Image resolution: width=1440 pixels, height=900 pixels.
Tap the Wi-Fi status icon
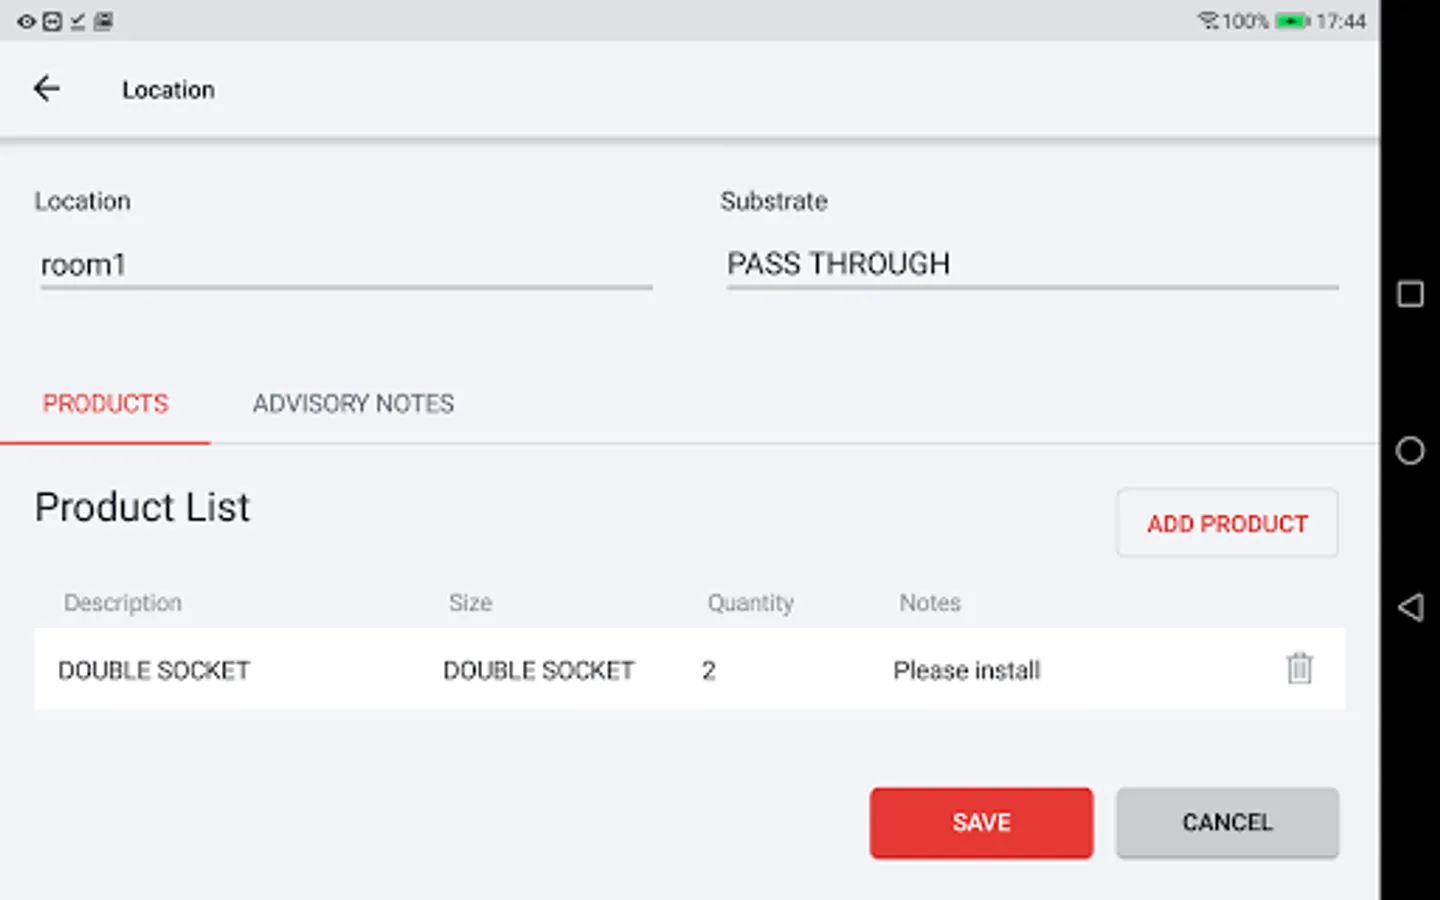[1208, 20]
